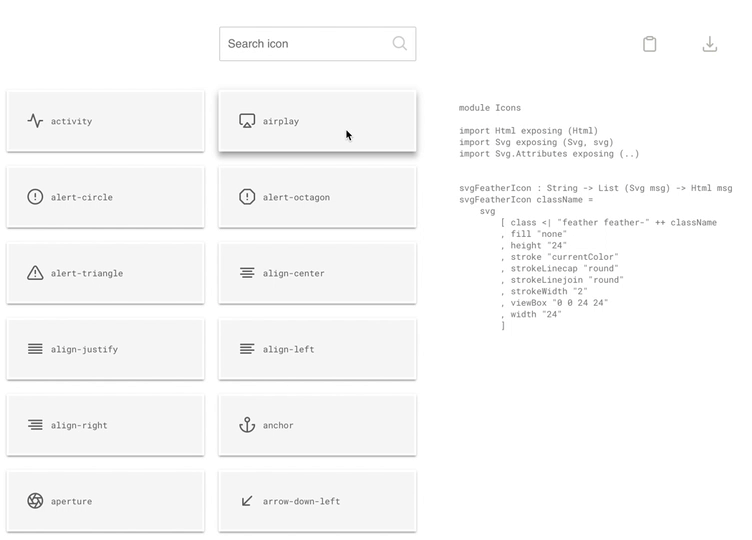This screenshot has width=752, height=540.
Task: Select the alert-circle icon
Action: coord(35,197)
